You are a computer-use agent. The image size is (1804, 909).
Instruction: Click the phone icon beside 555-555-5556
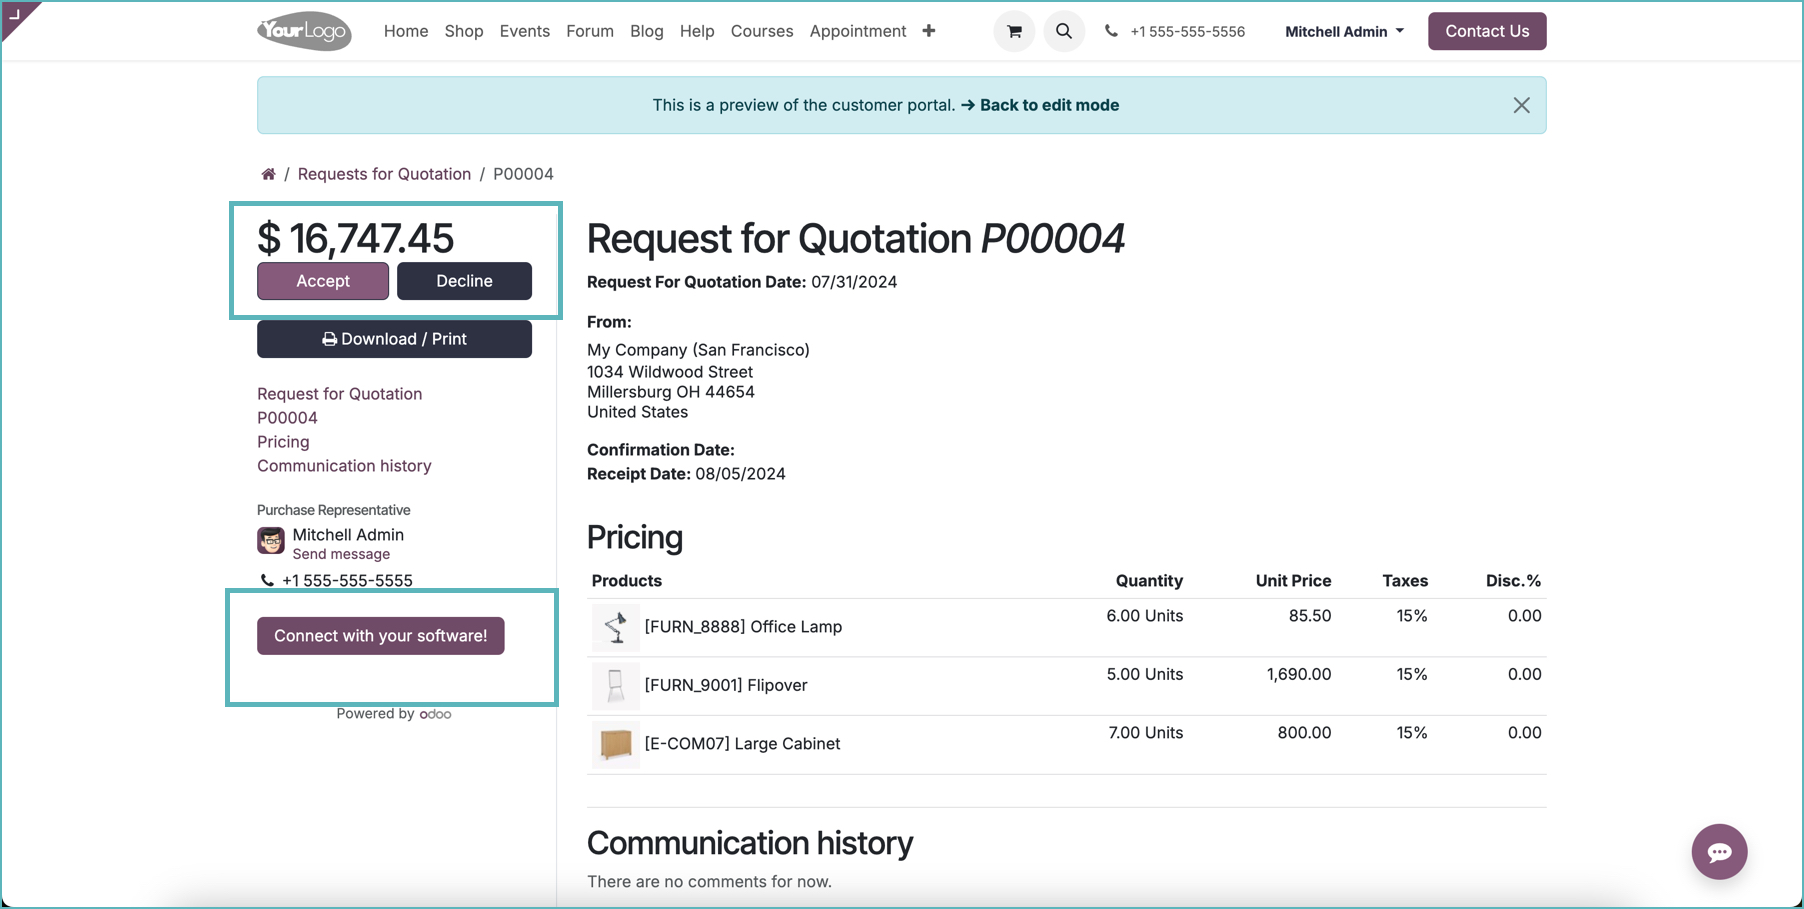coord(1111,31)
